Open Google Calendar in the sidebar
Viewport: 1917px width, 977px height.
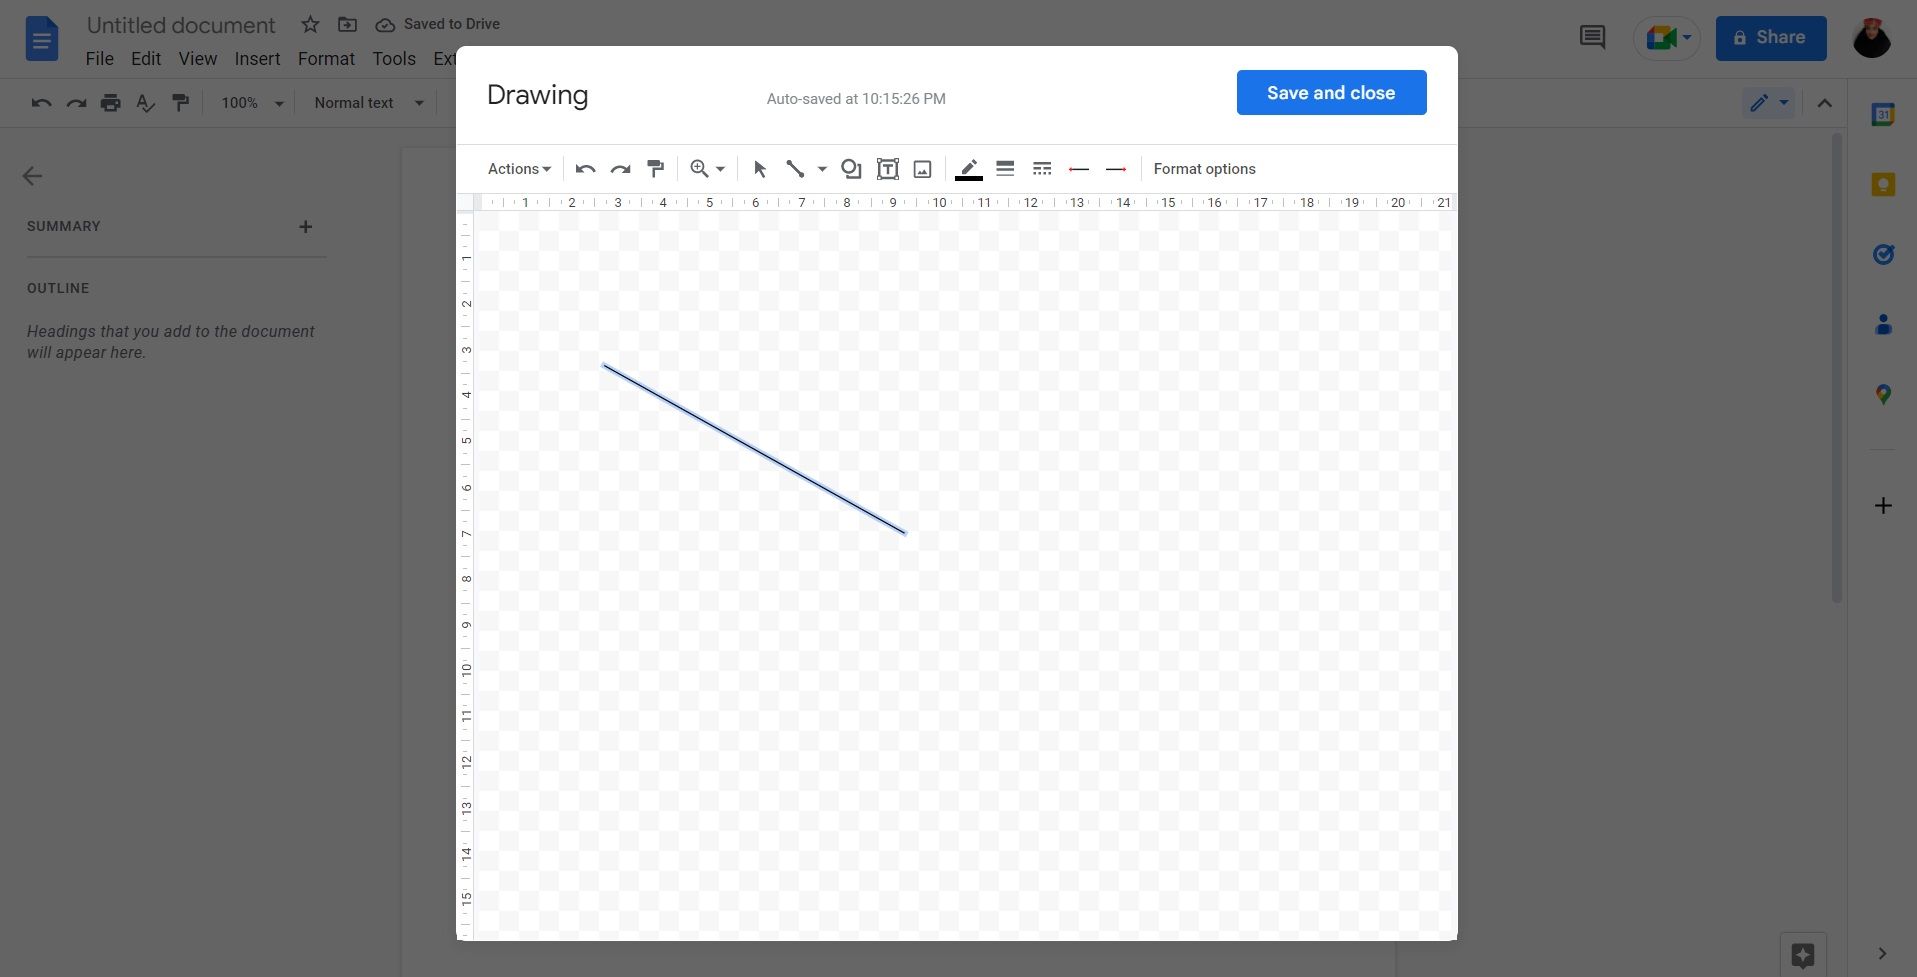pyautogui.click(x=1884, y=114)
